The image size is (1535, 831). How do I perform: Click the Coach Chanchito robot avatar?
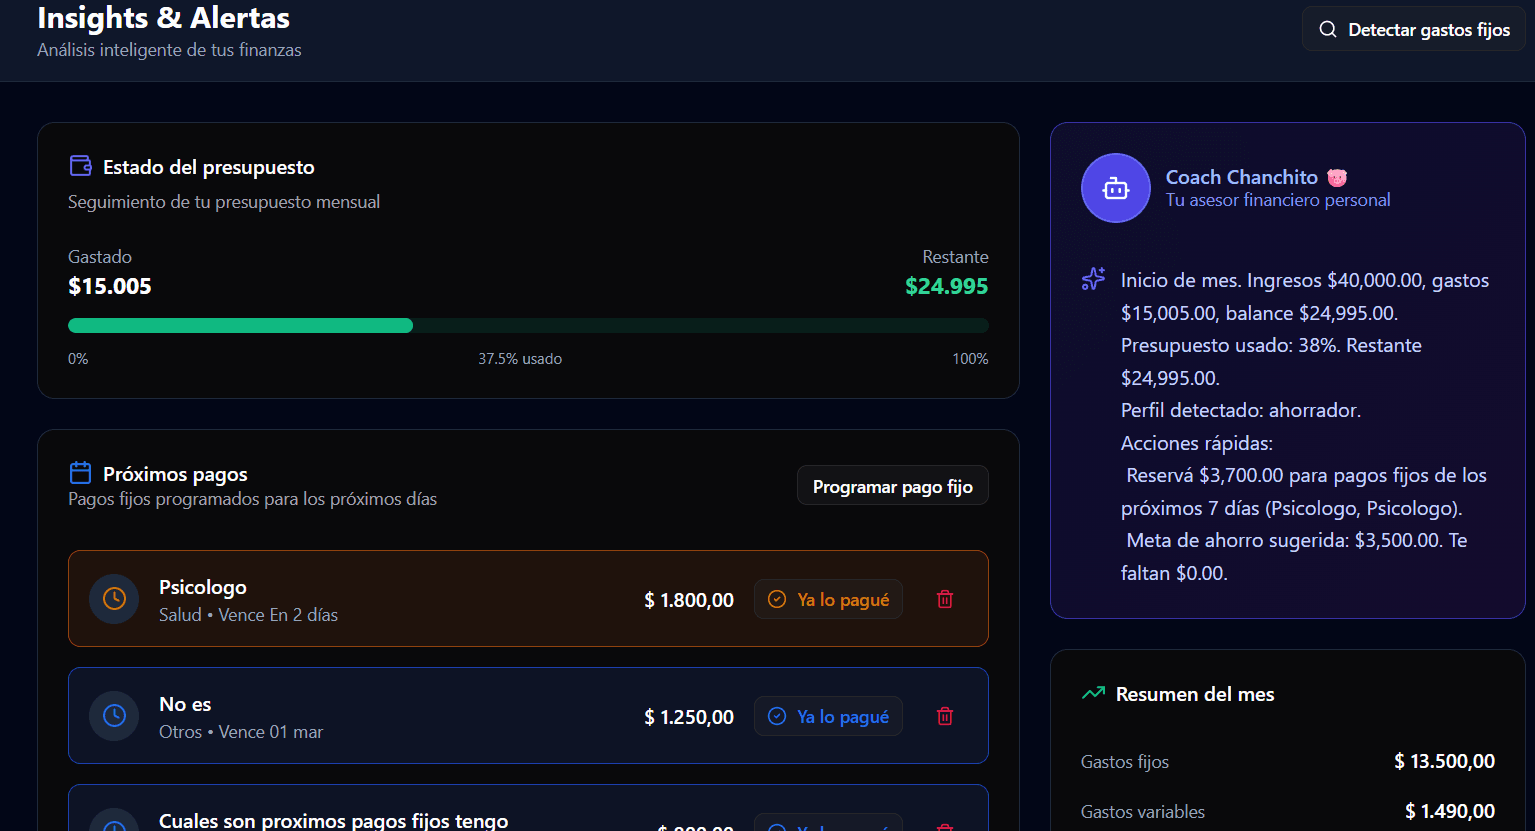coord(1115,188)
